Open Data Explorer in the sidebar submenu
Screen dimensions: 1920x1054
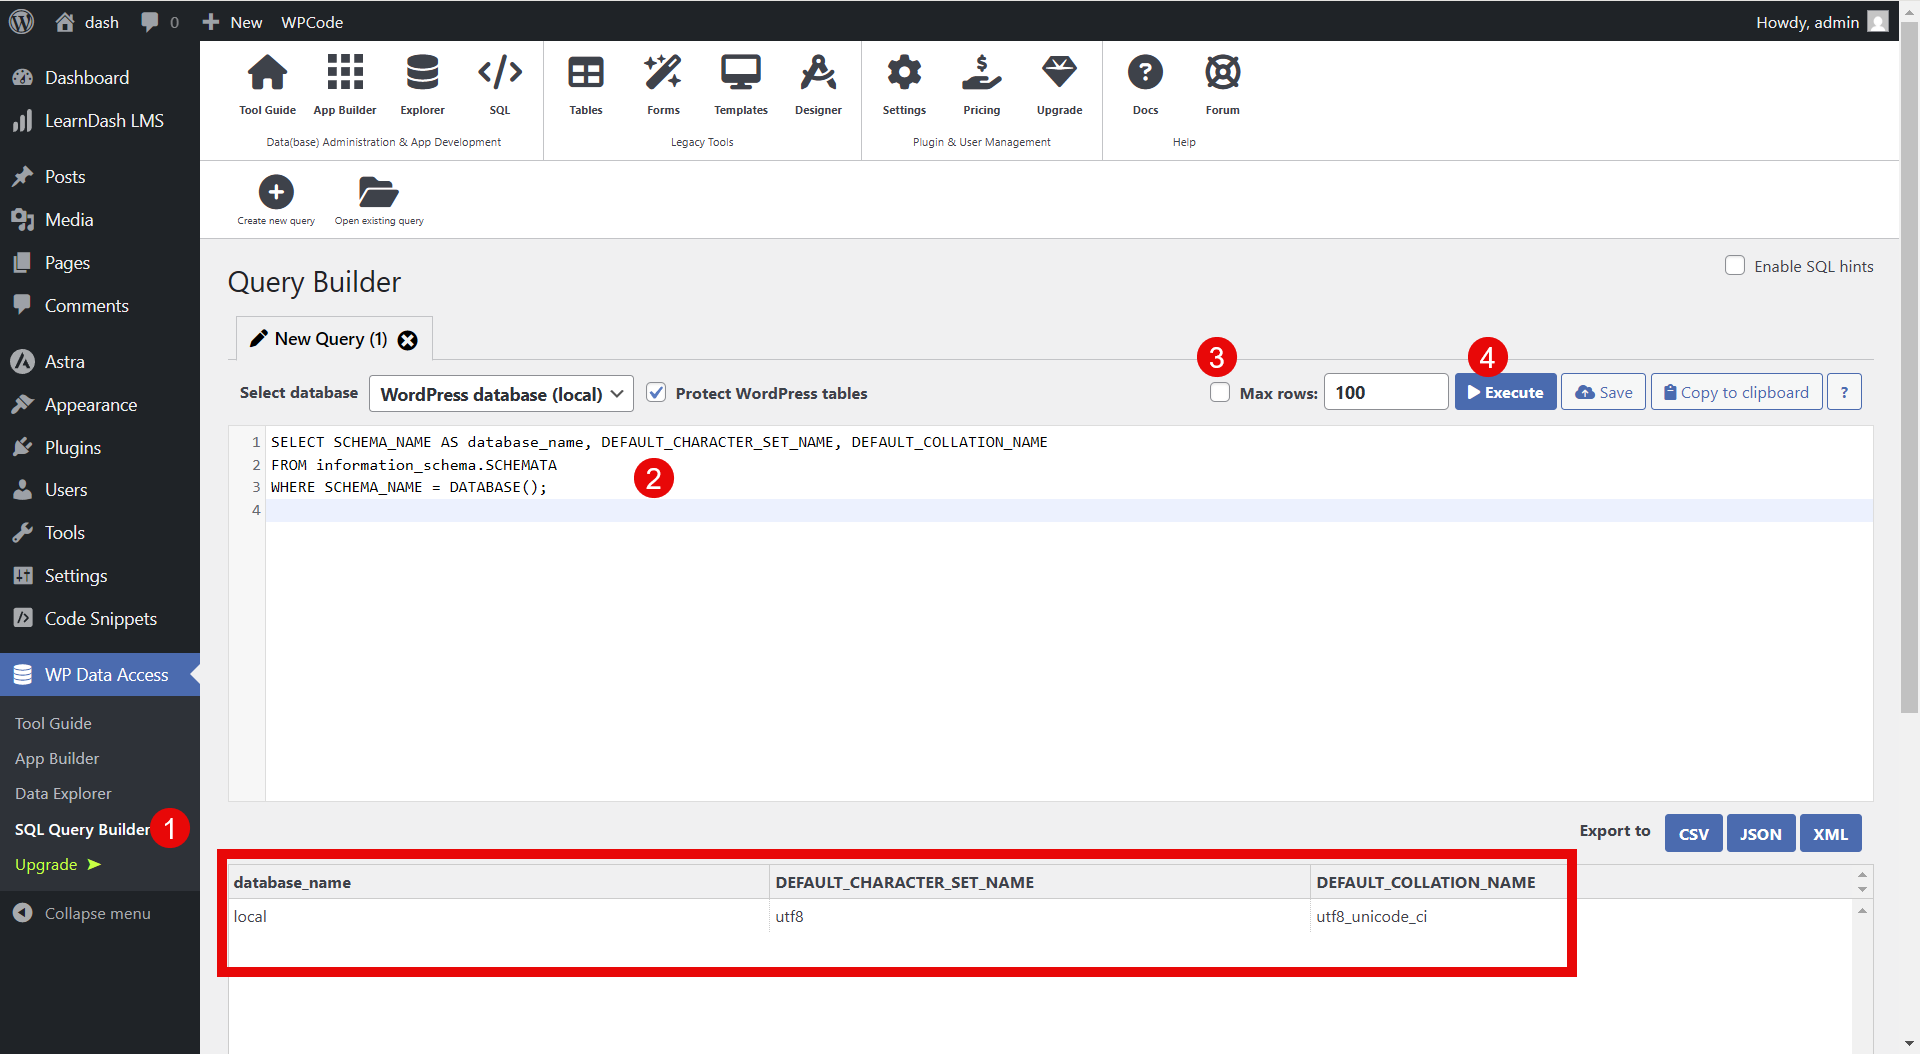[63, 793]
